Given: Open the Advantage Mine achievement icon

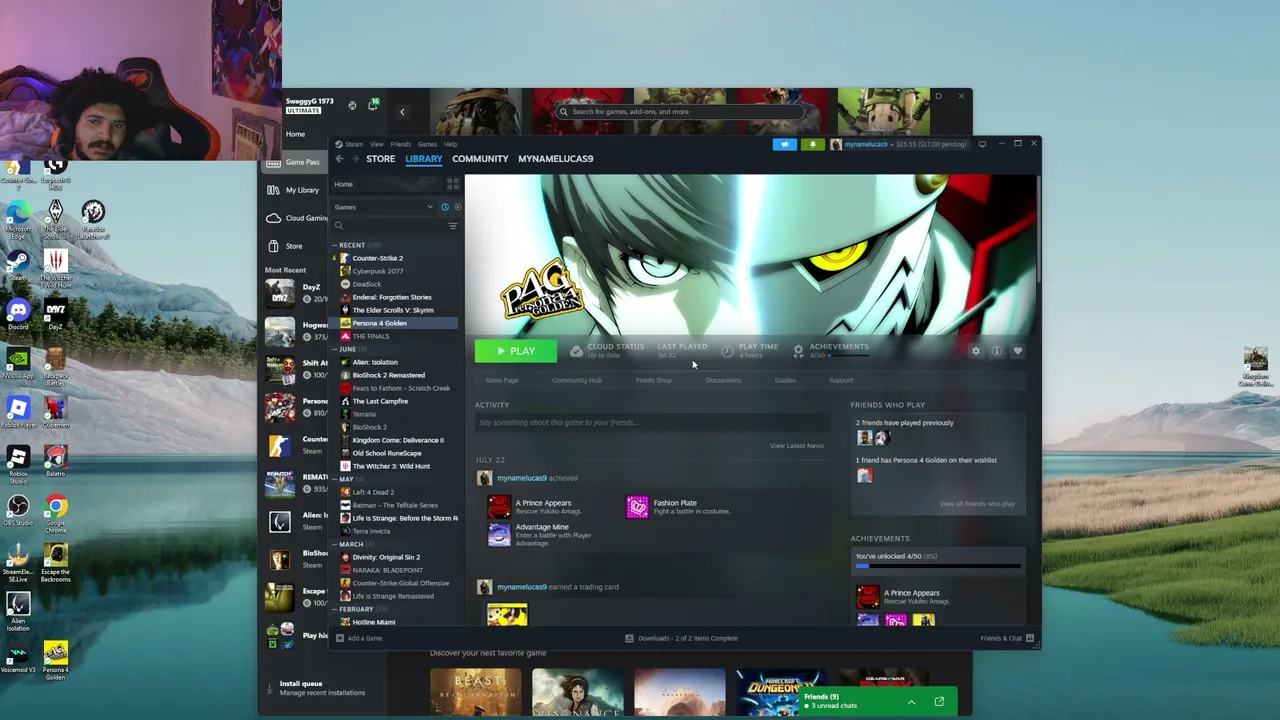Looking at the screenshot, I should pos(499,535).
